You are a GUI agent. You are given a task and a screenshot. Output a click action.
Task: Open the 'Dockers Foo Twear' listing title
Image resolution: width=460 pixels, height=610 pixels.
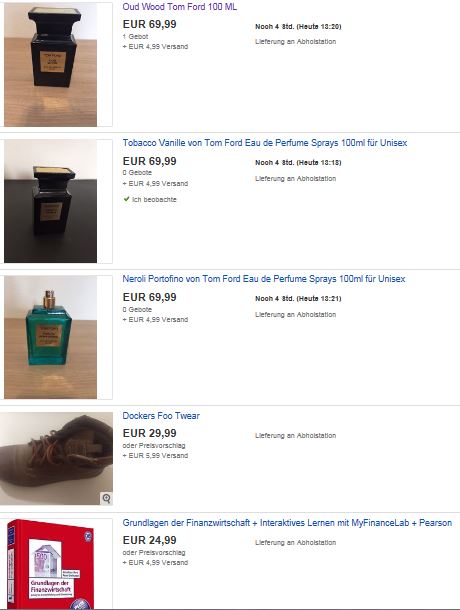(x=161, y=415)
